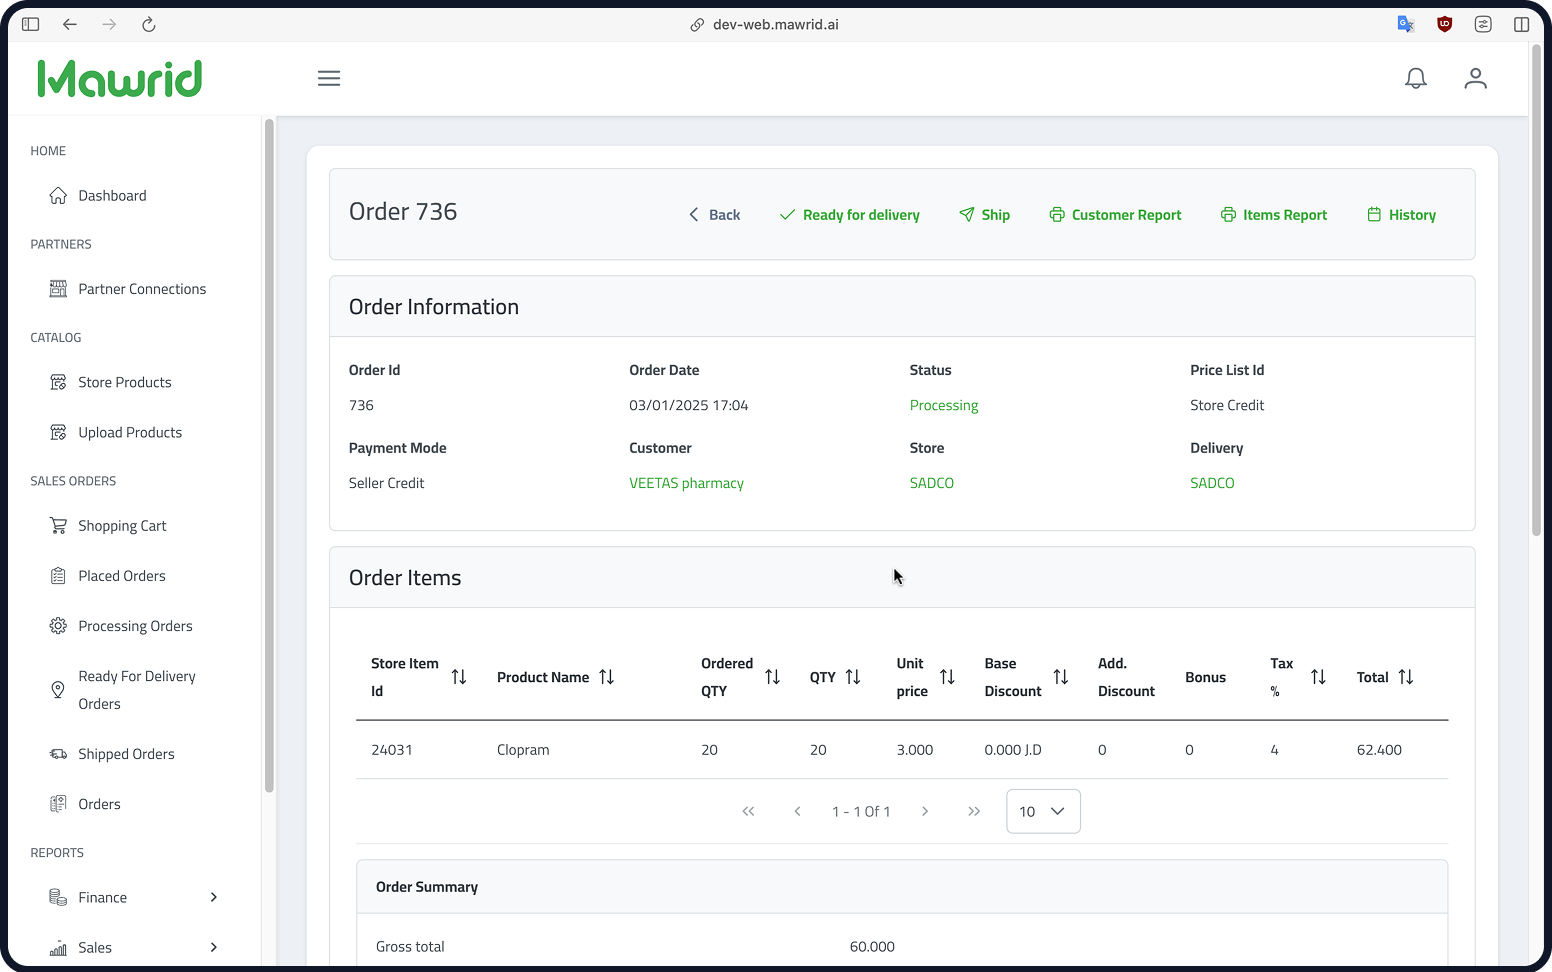Open the rows-per-page dropdown
The width and height of the screenshot is (1552, 972).
1042,811
